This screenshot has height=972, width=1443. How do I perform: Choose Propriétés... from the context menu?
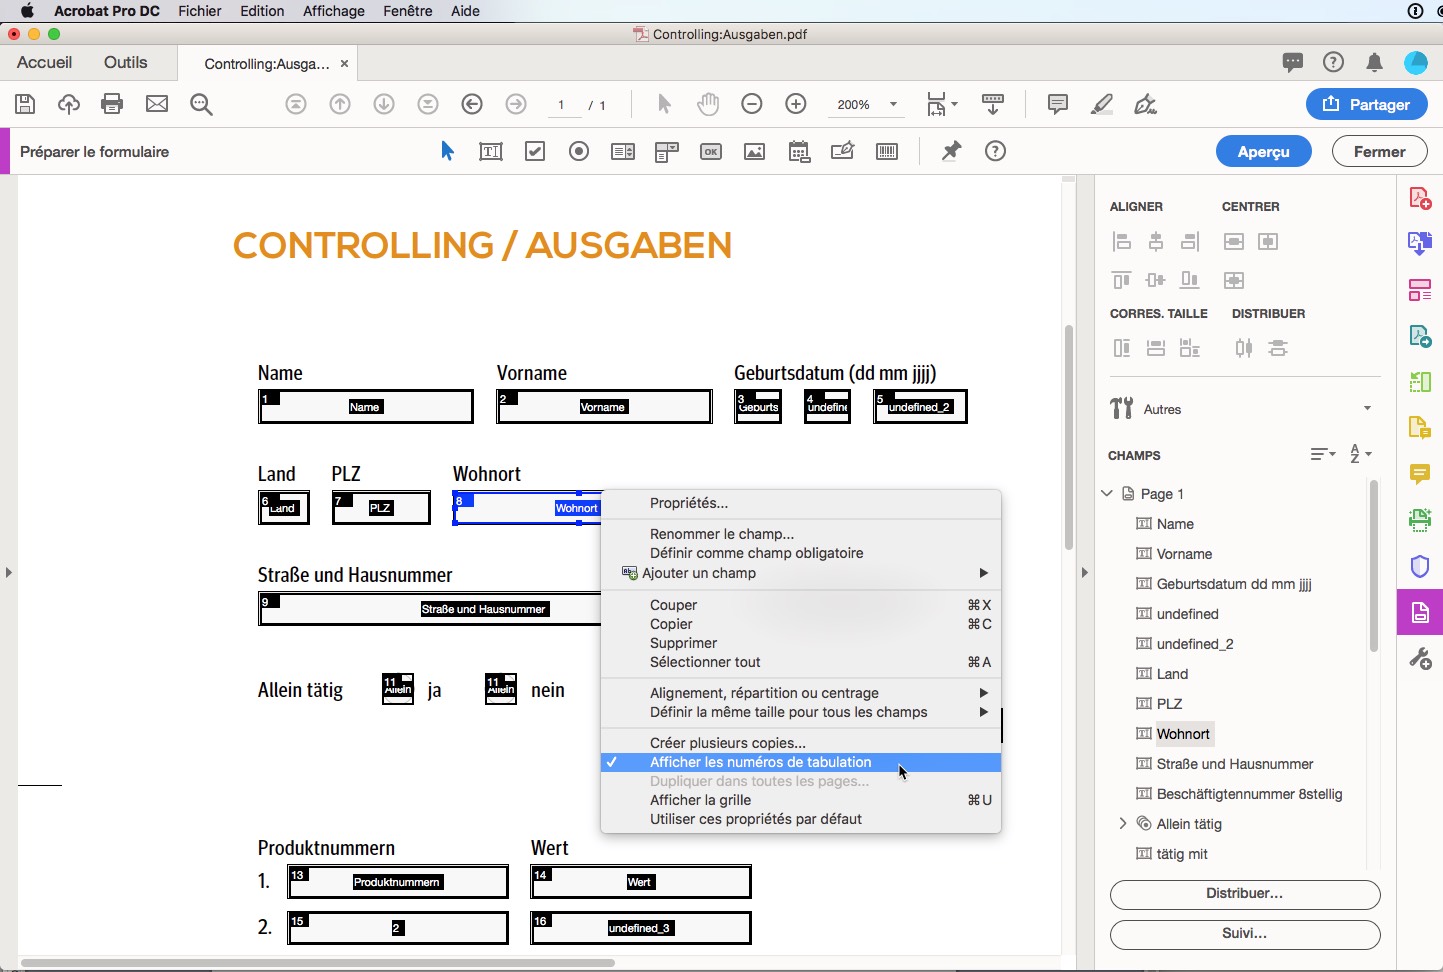(x=801, y=503)
